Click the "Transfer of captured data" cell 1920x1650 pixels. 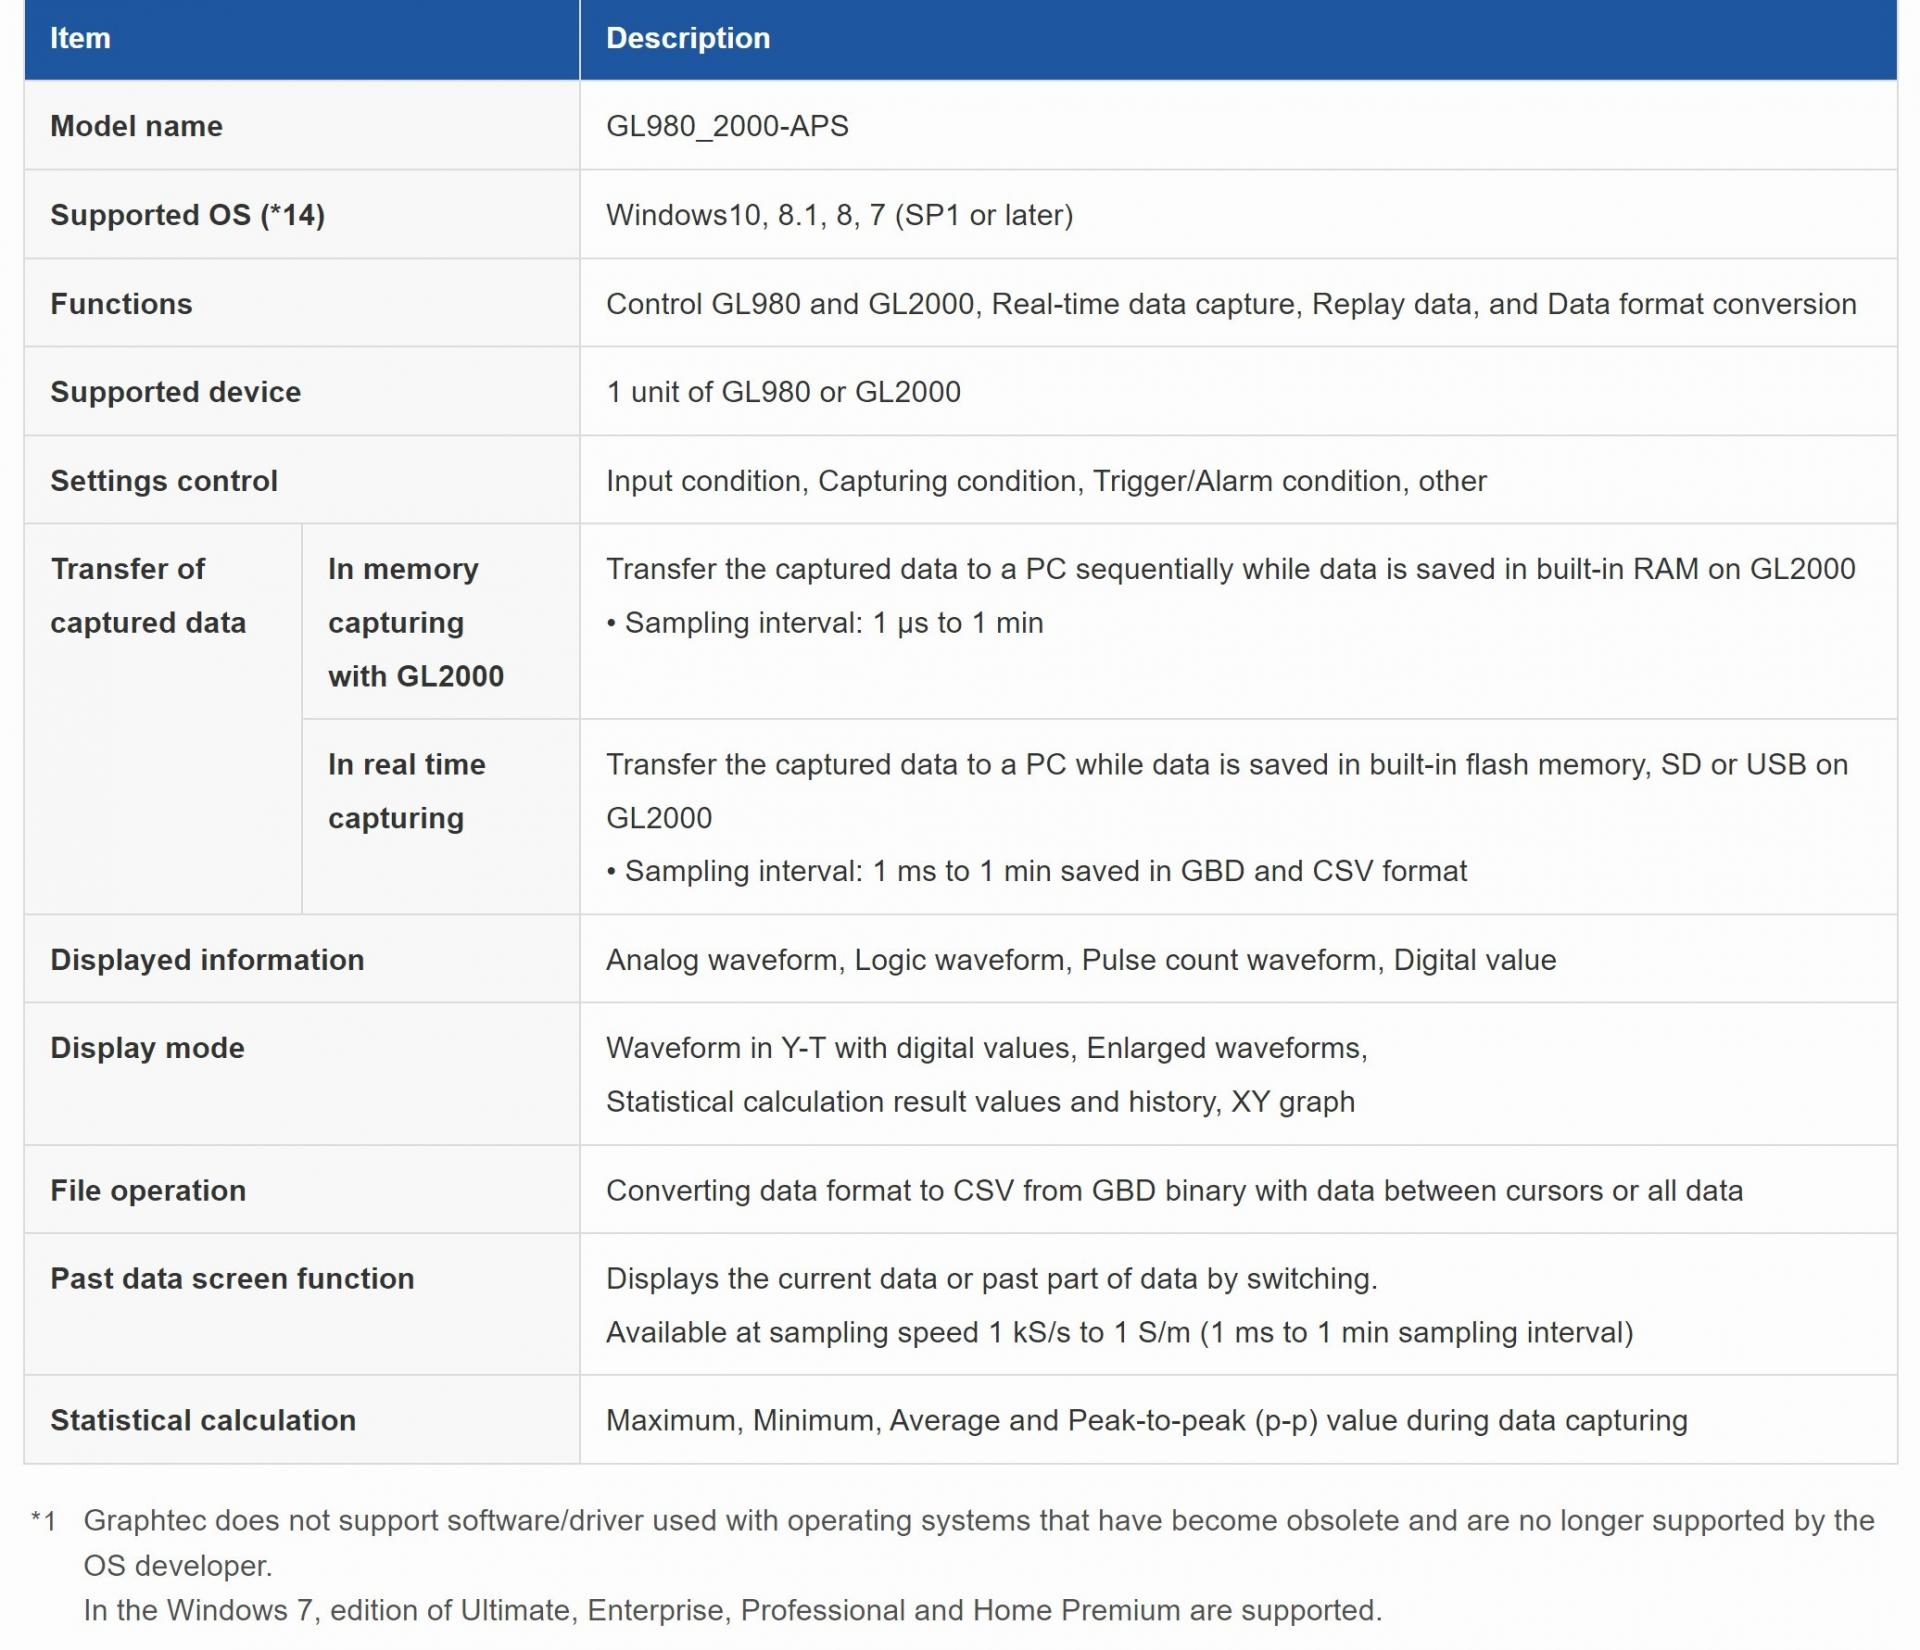click(x=148, y=596)
